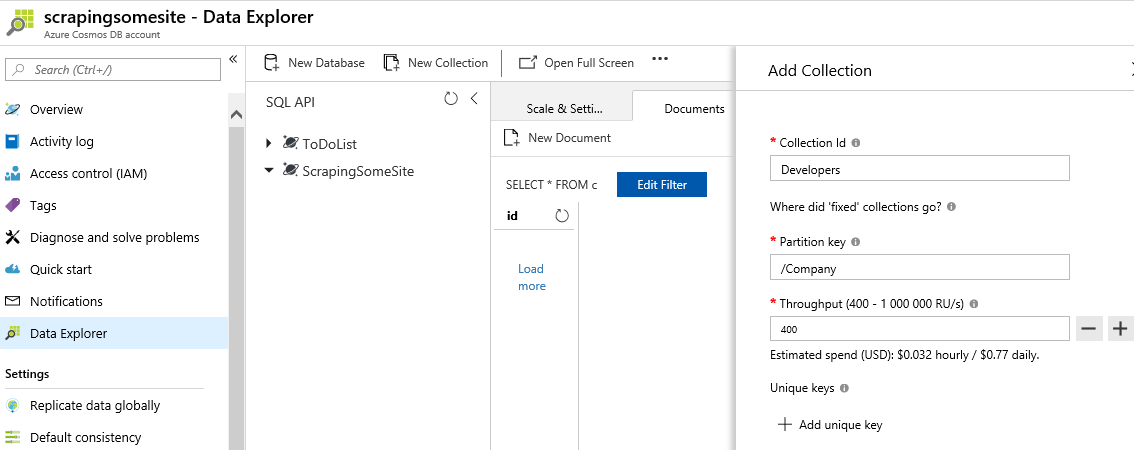Refresh the id documents list

pyautogui.click(x=562, y=216)
